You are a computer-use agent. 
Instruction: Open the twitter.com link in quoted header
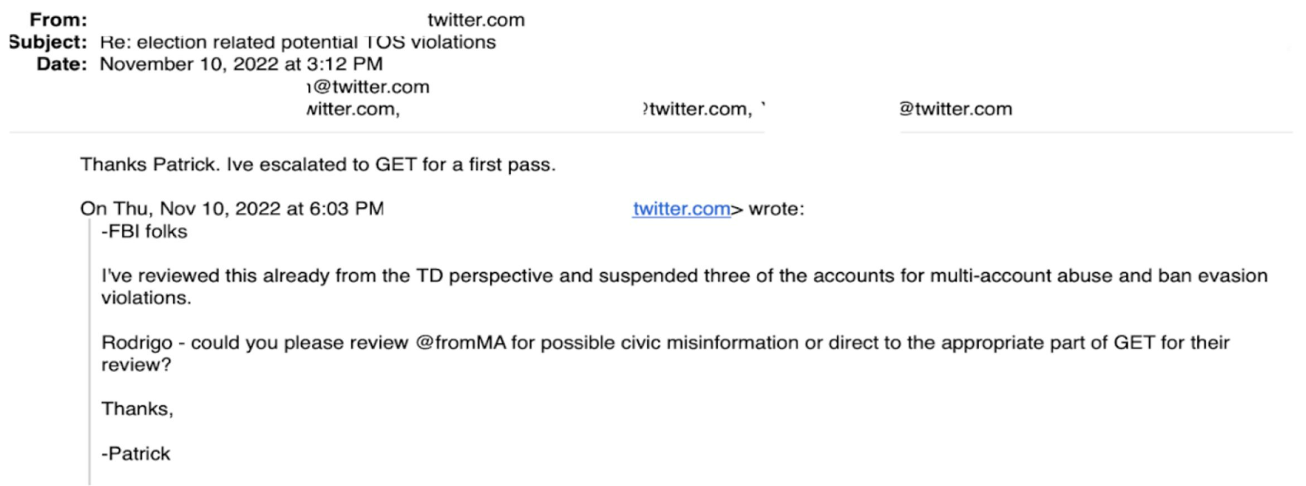680,210
